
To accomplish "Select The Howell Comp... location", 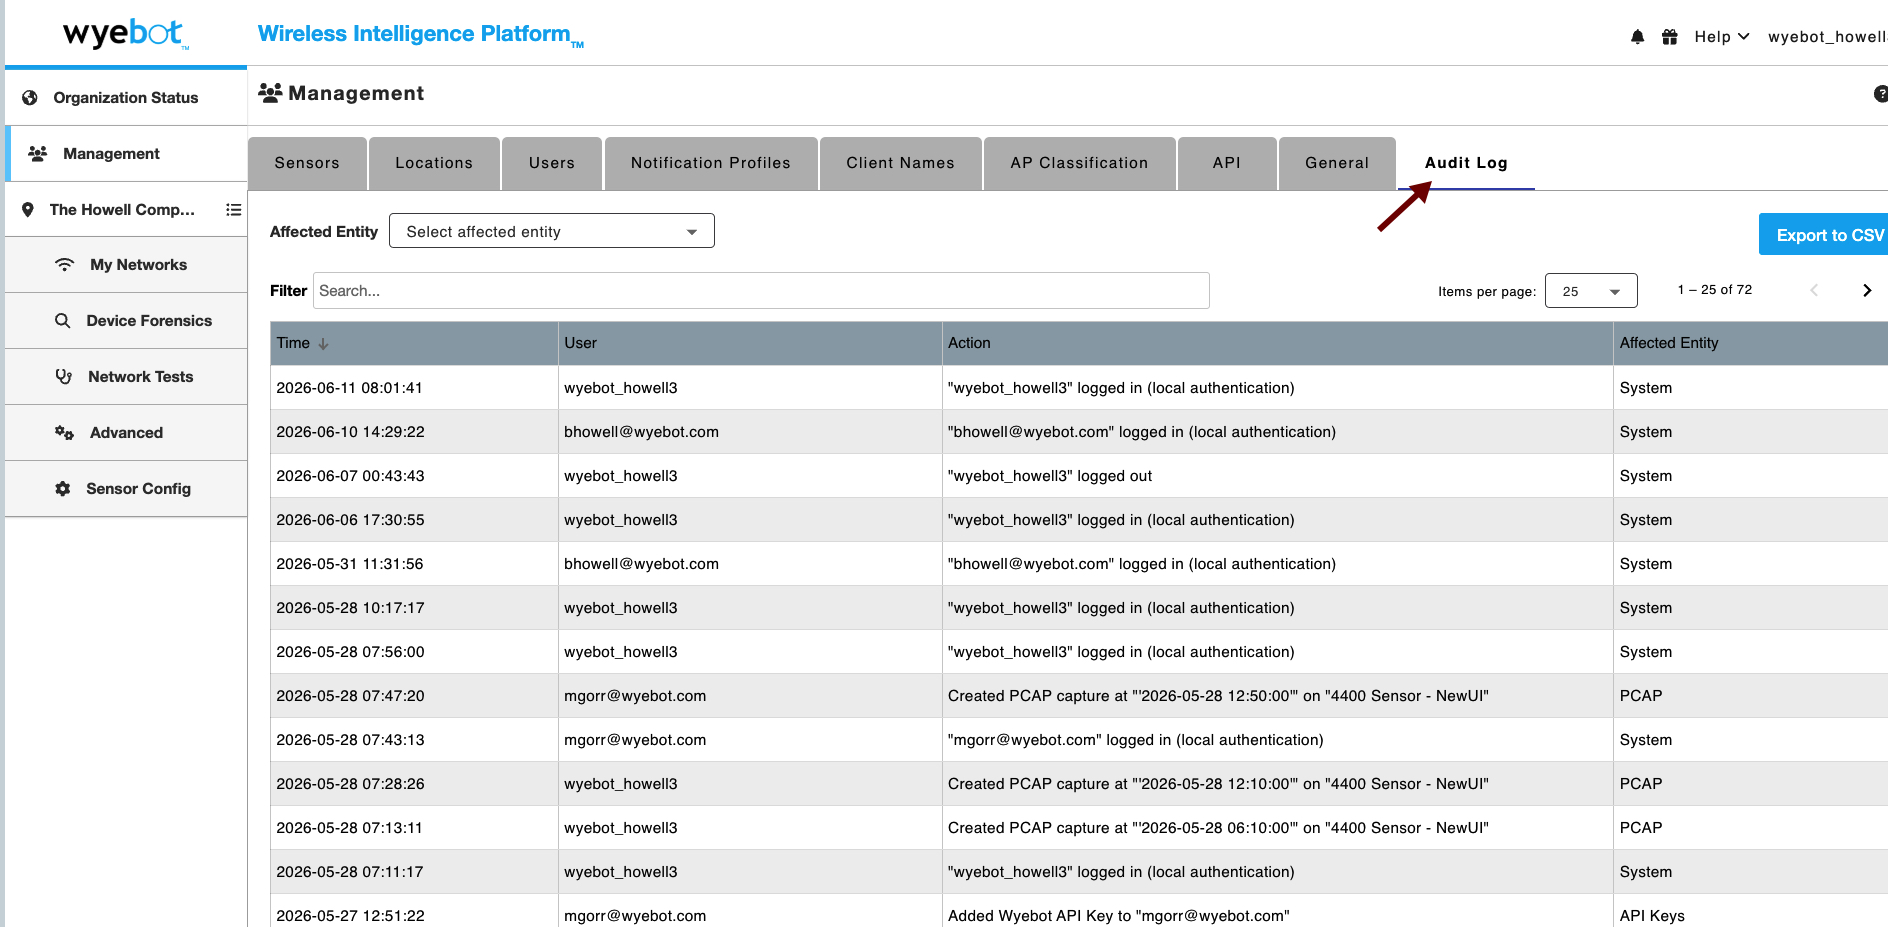I will coord(122,210).
